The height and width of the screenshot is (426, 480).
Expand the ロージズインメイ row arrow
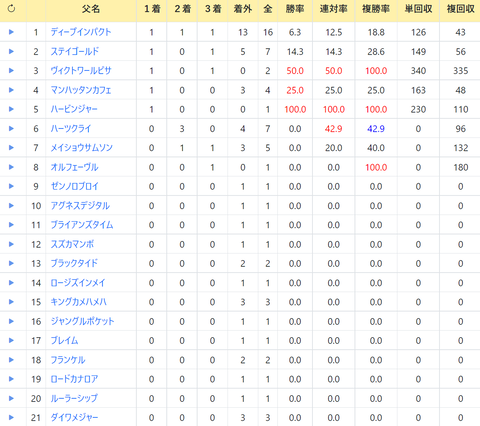coord(11,283)
